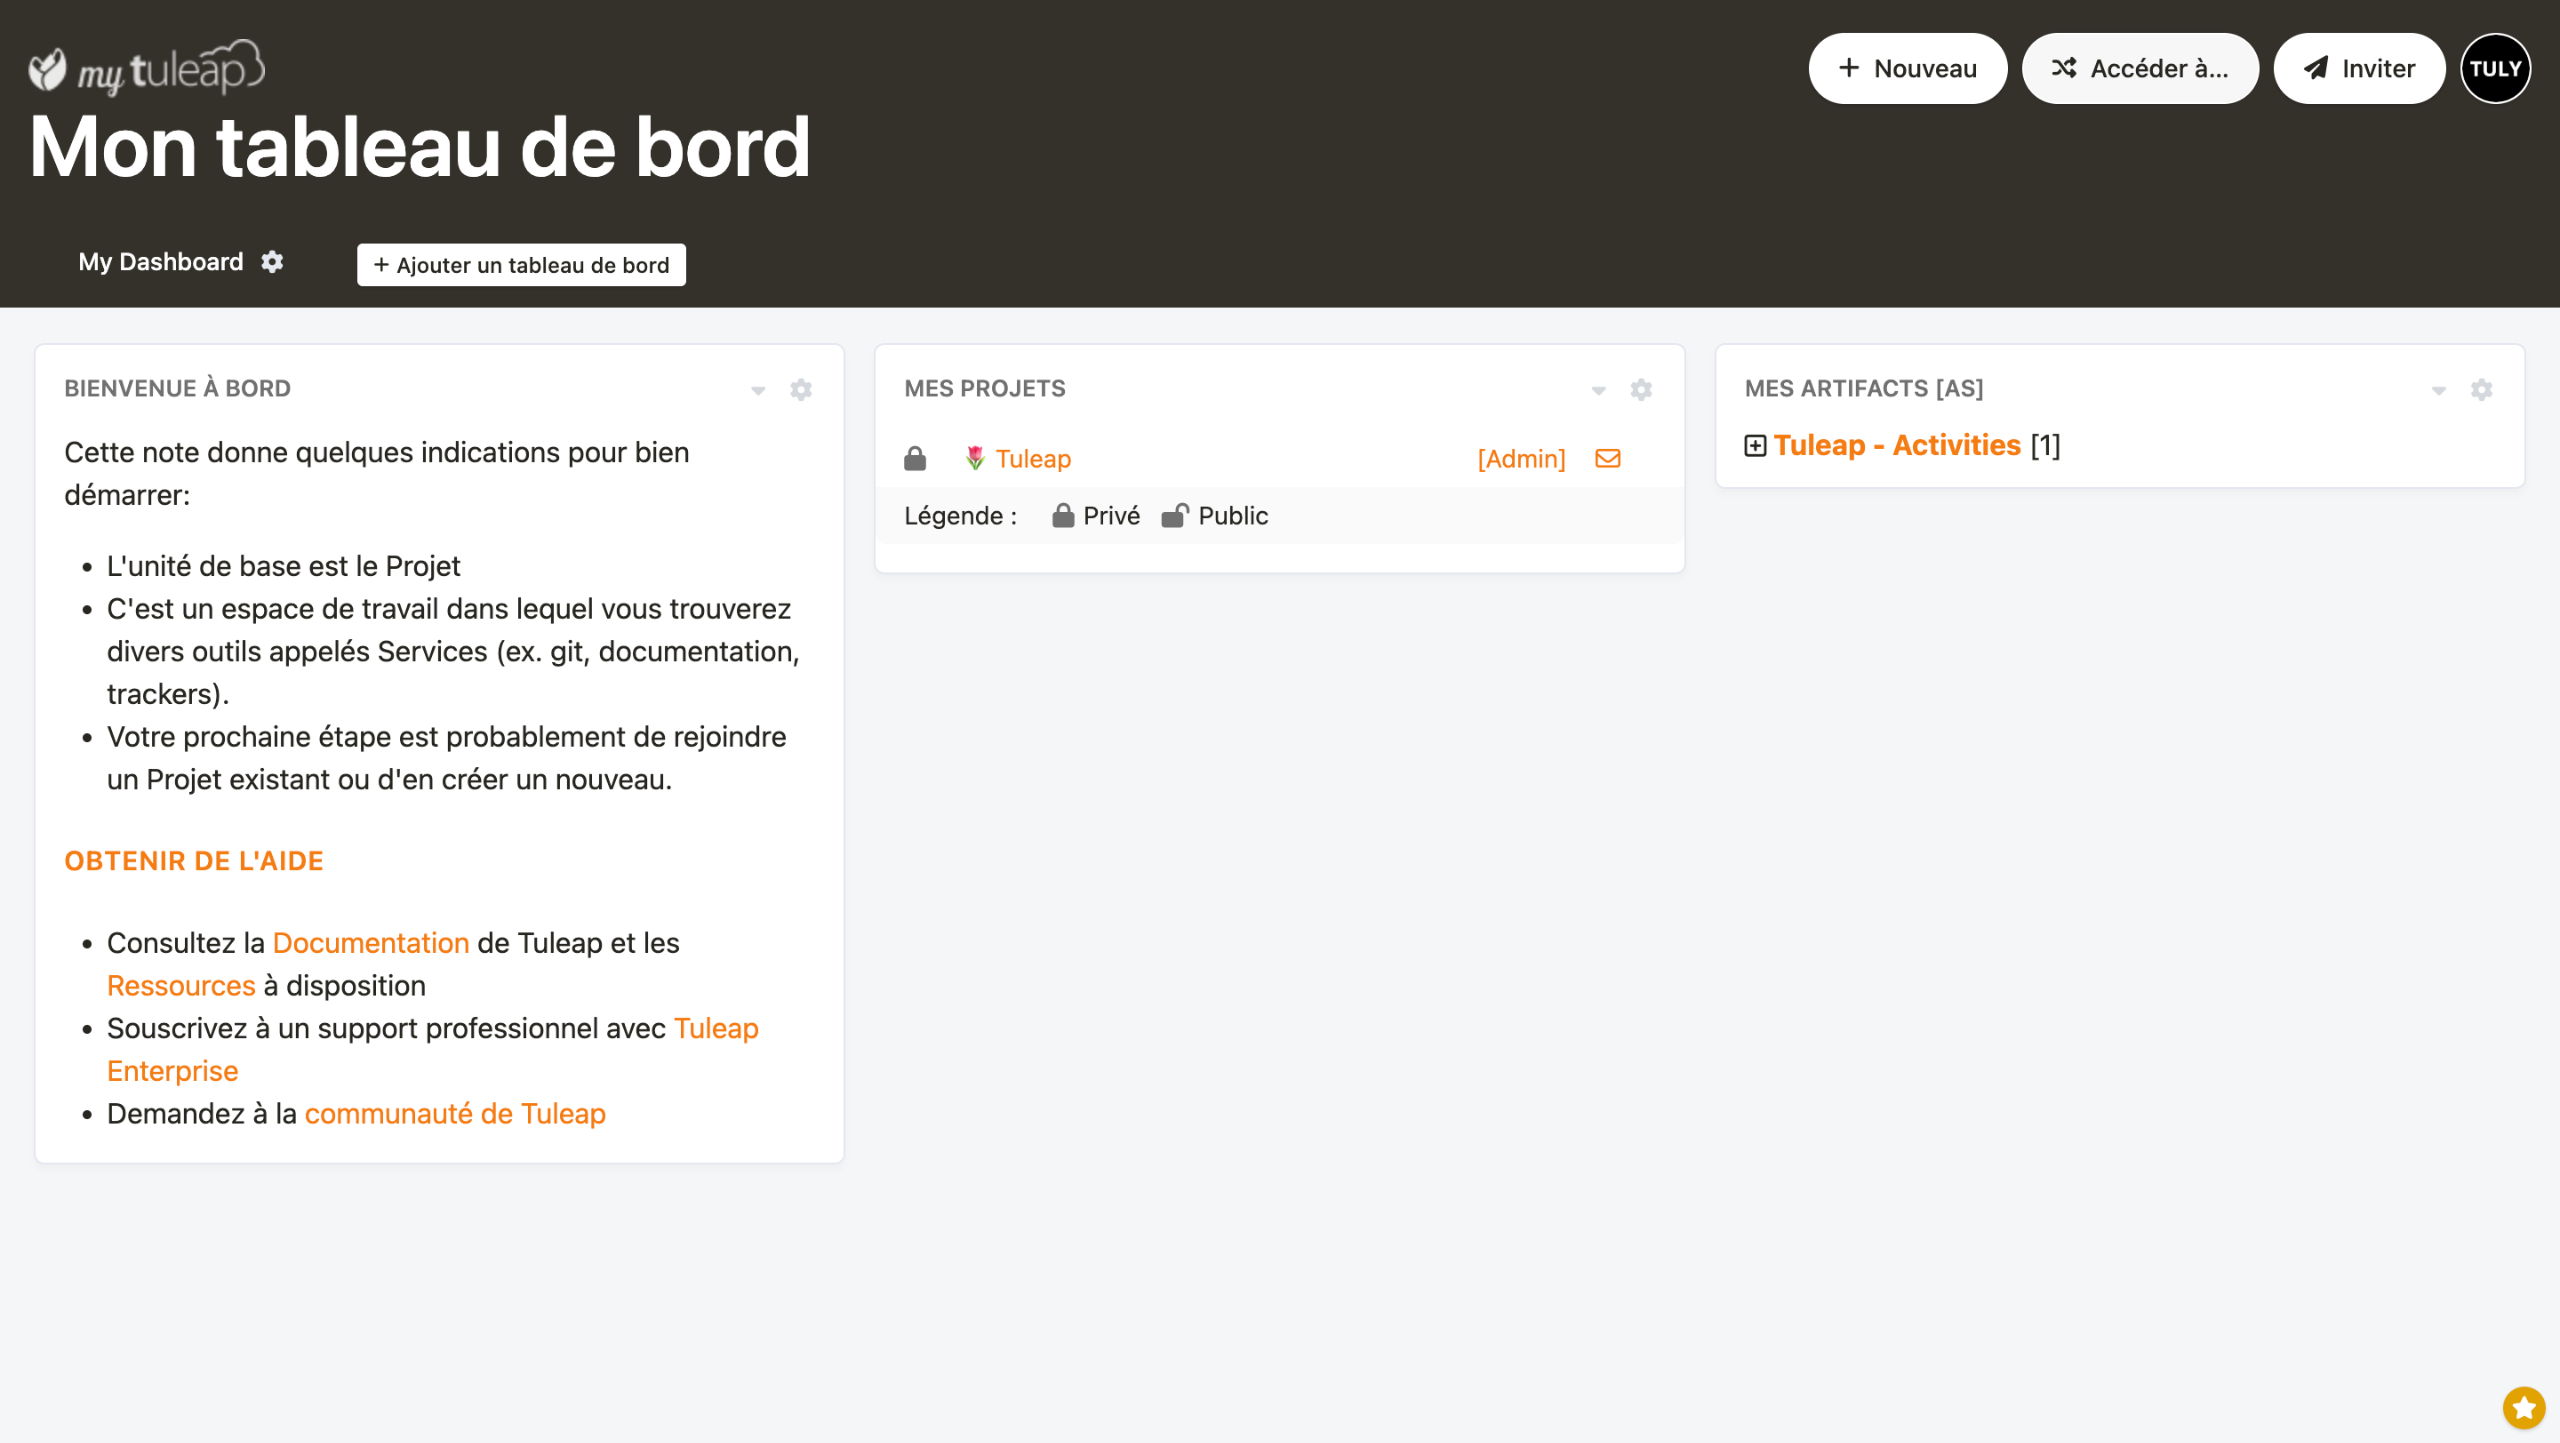Collapse the Mes Artifacts widget
The height and width of the screenshot is (1443, 2560).
tap(2438, 390)
